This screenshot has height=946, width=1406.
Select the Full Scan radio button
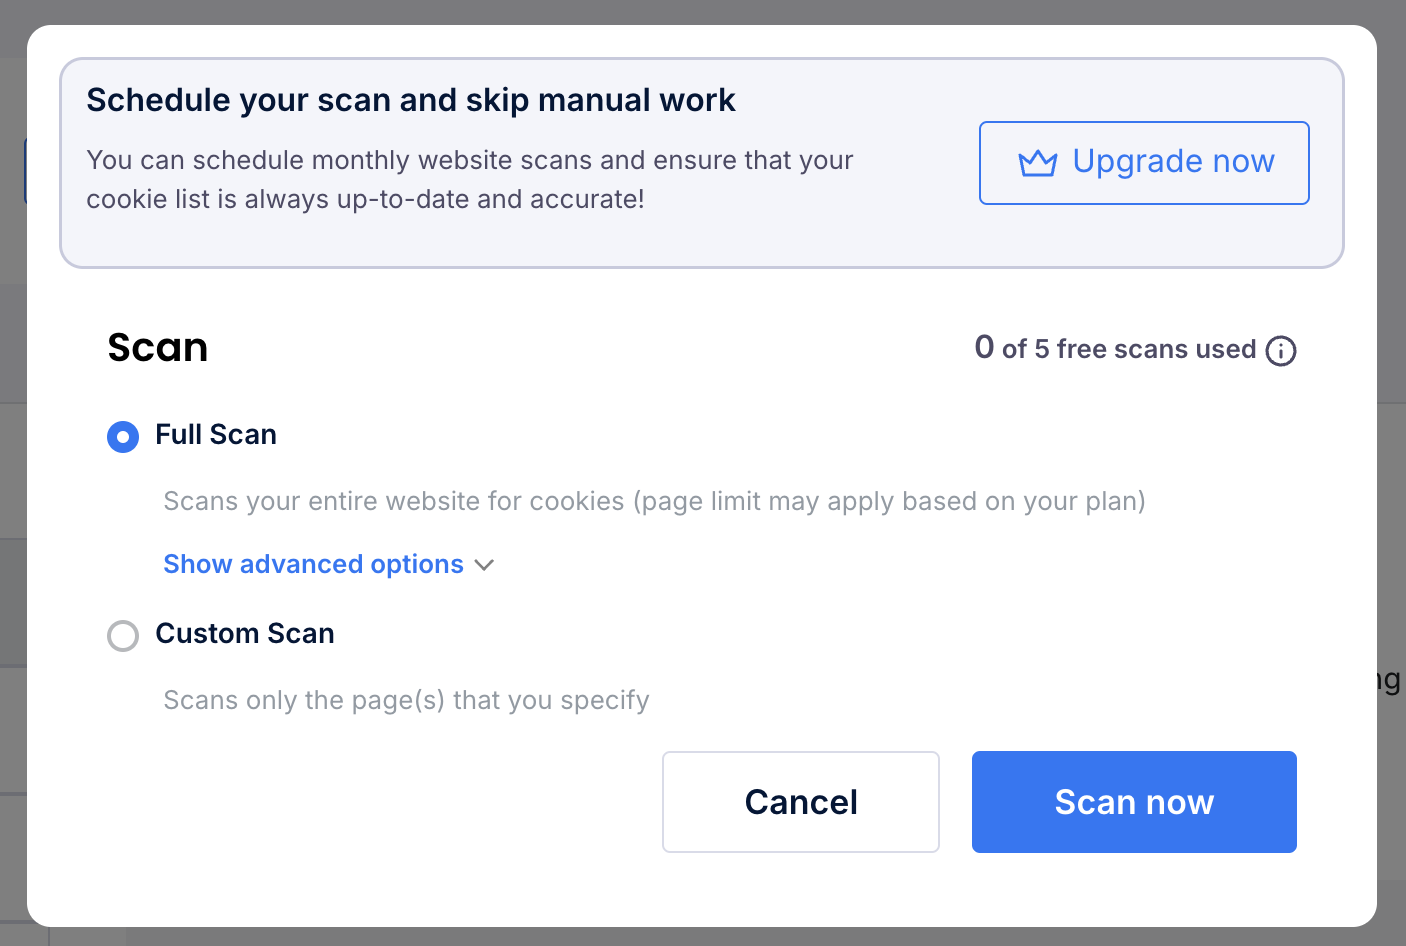123,437
